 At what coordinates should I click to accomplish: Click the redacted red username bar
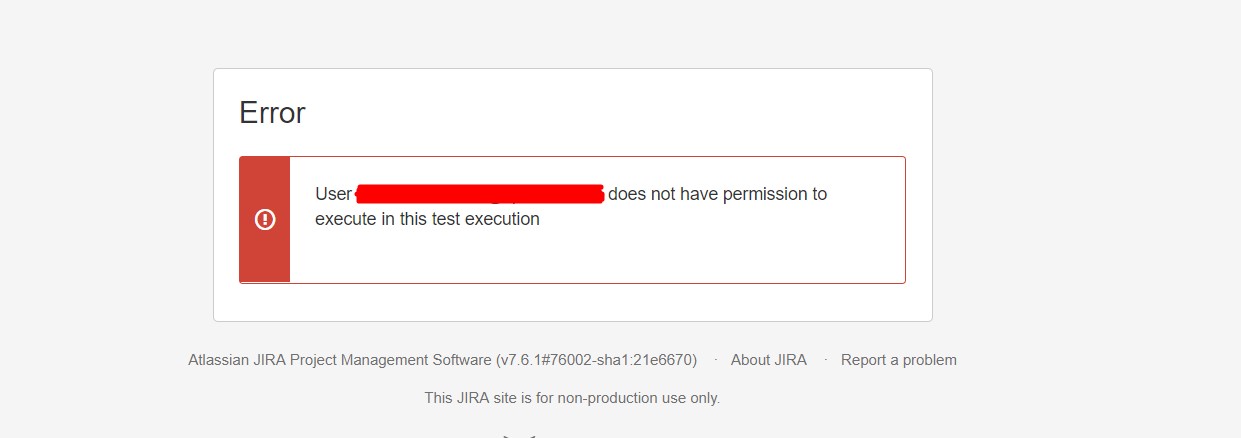tap(480, 193)
